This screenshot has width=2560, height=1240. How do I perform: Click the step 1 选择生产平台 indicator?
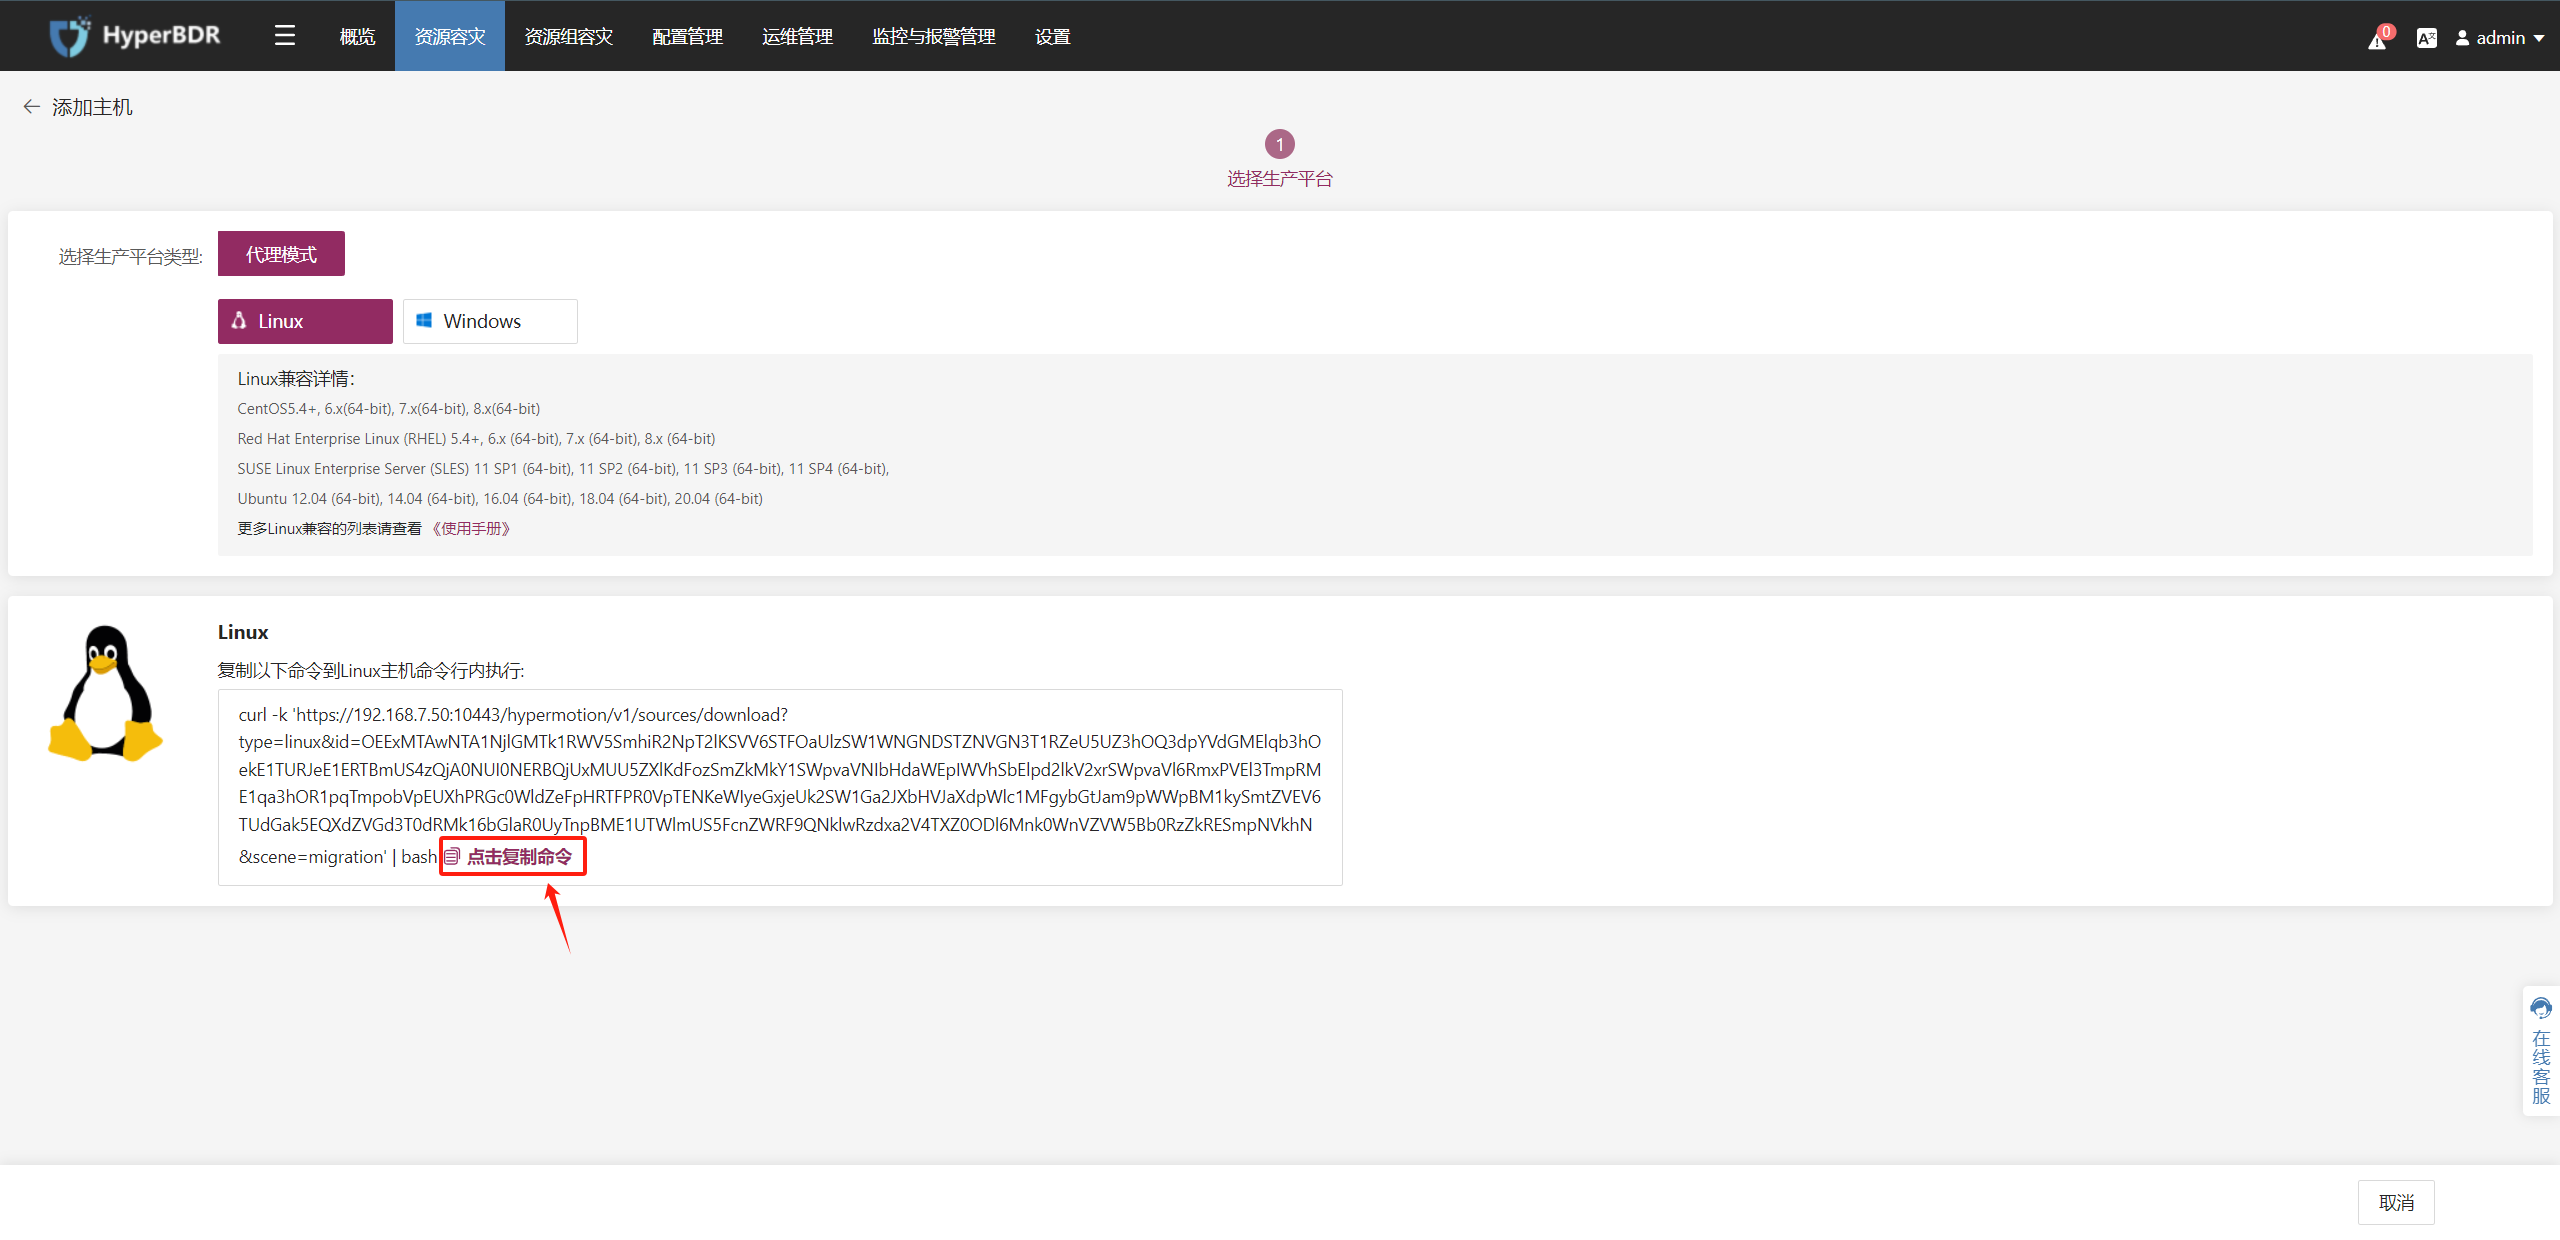pos(1280,159)
